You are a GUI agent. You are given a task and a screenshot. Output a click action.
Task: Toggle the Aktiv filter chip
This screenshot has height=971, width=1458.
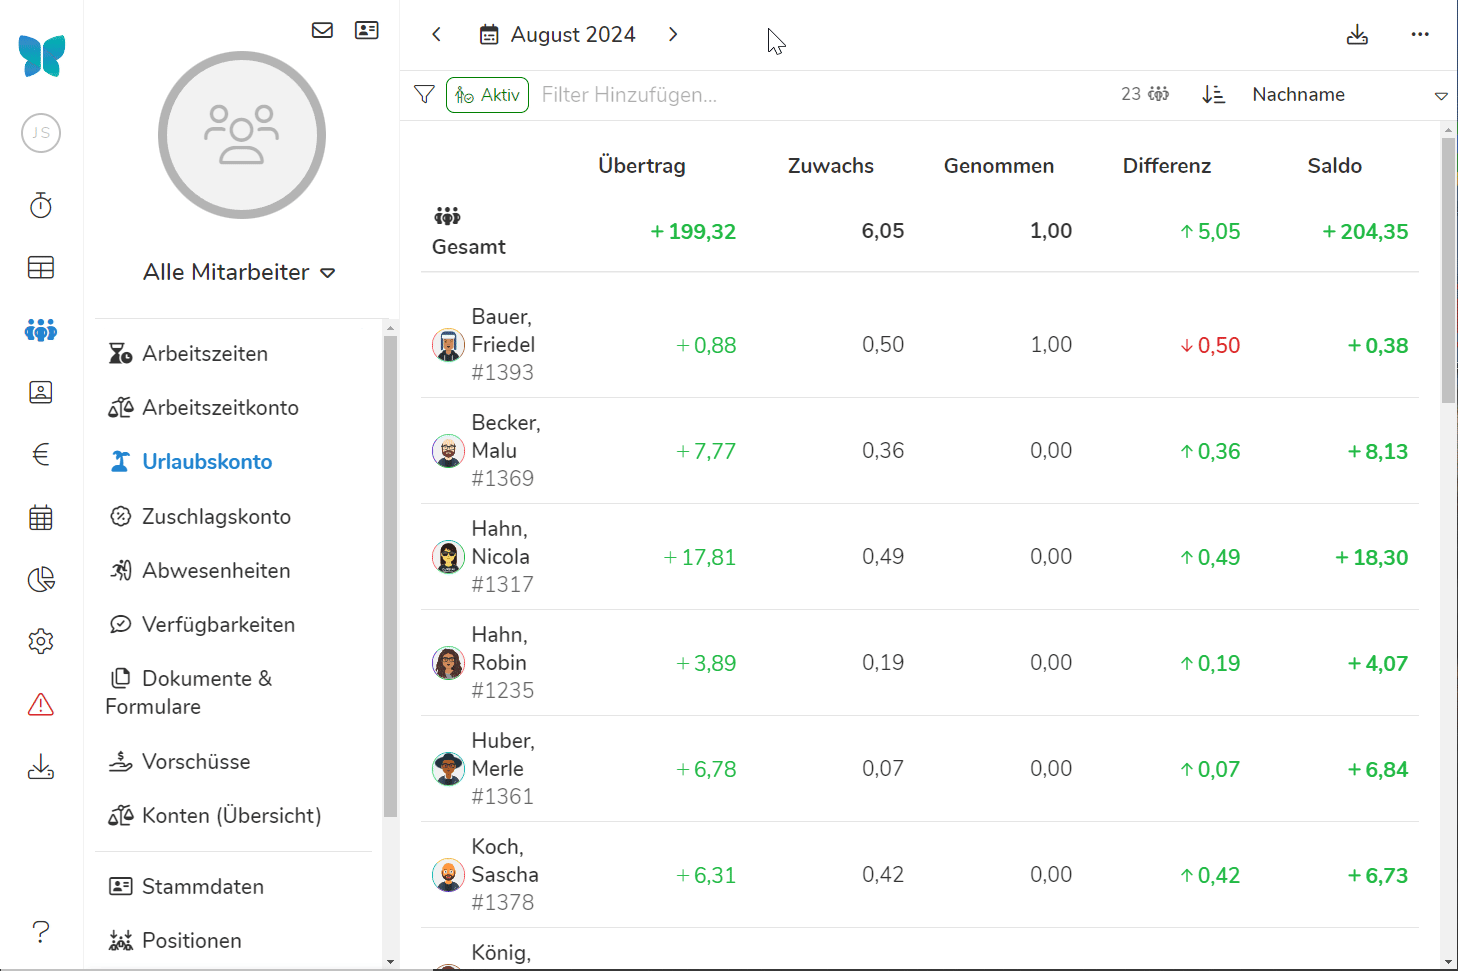(x=487, y=95)
